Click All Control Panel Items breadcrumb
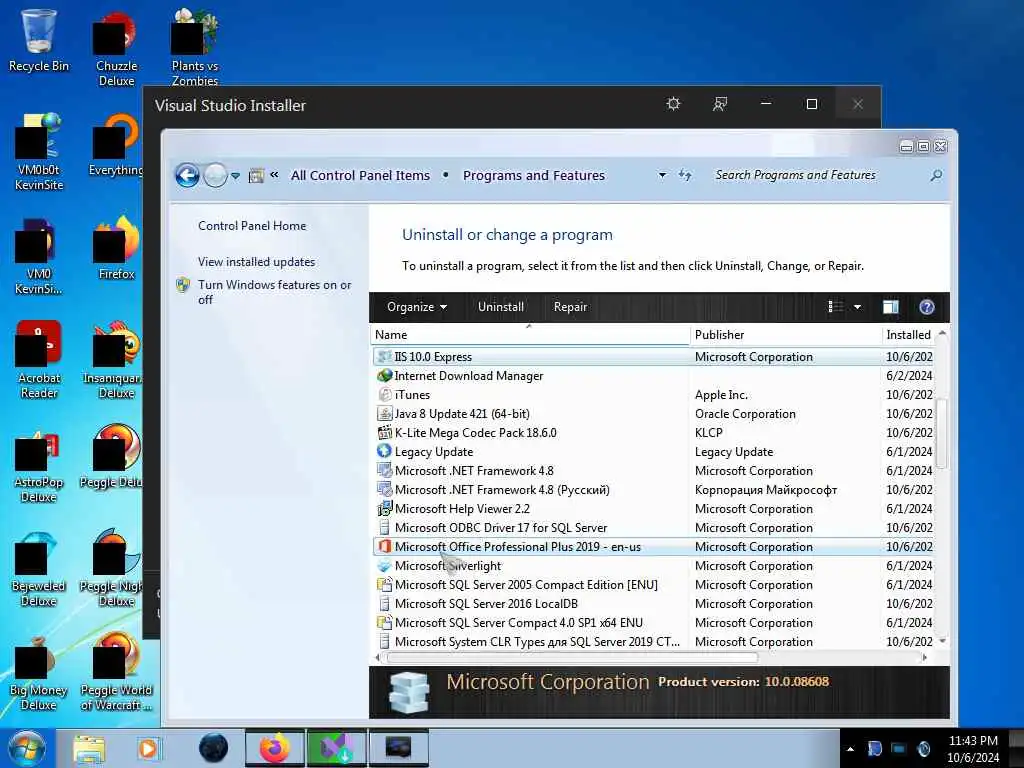Viewport: 1024px width, 768px height. (360, 175)
